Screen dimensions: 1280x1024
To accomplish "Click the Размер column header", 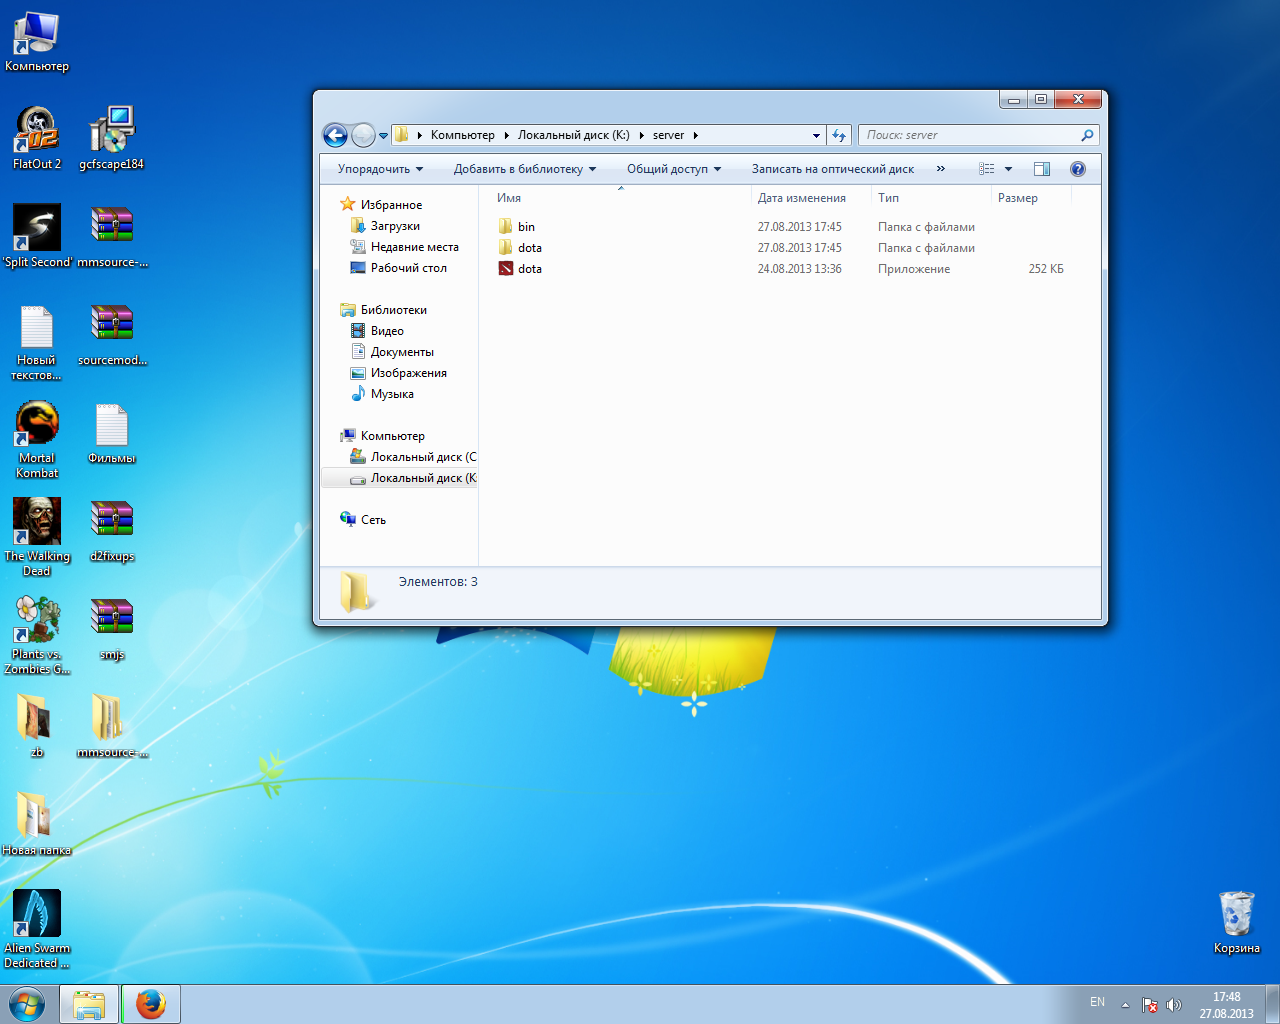I will click(1031, 198).
